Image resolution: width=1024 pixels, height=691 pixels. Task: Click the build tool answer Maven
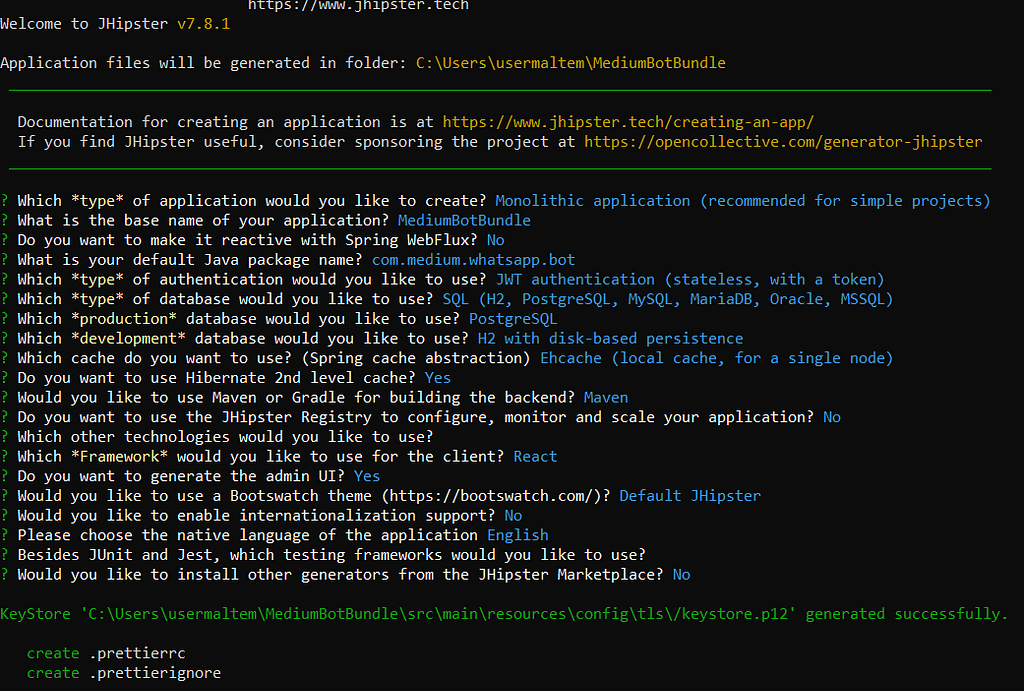point(605,397)
